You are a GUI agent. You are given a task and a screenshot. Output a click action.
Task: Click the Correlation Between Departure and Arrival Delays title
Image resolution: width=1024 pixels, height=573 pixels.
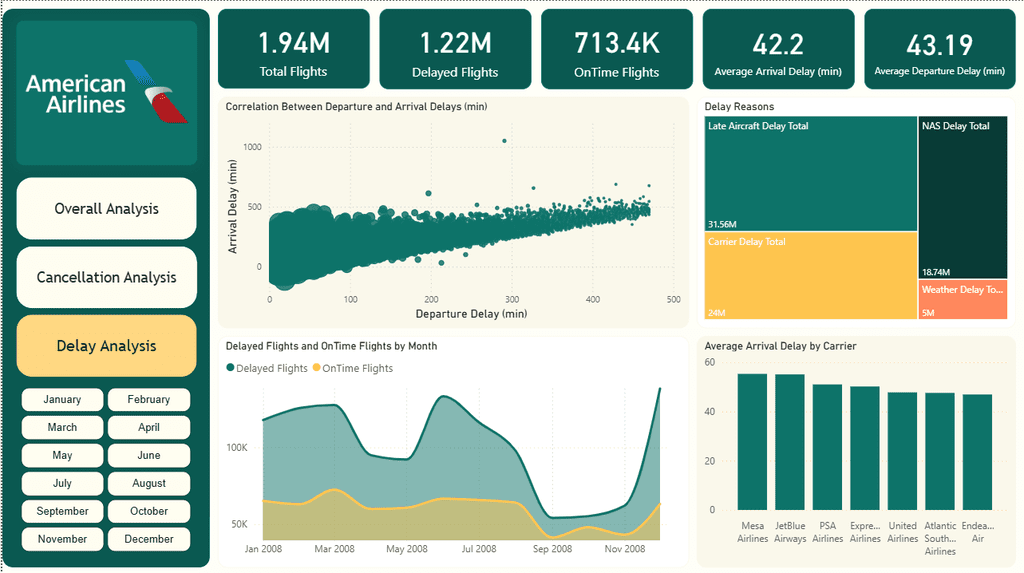click(x=357, y=106)
